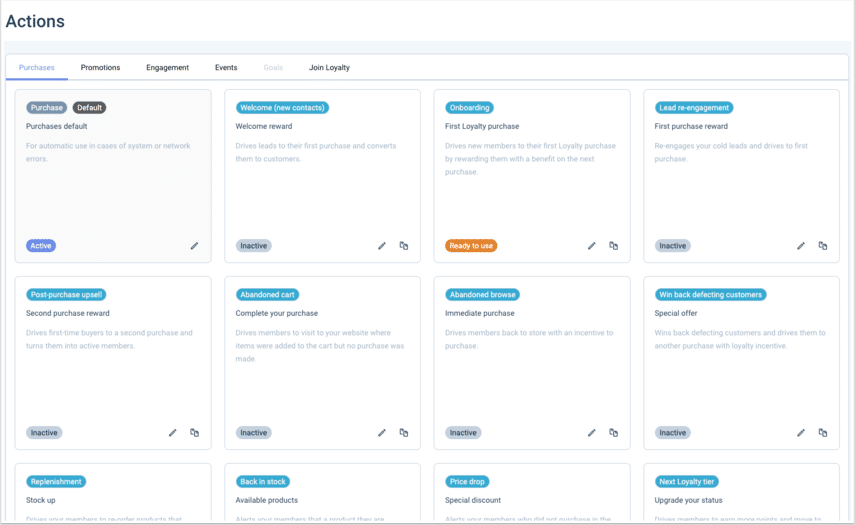The height and width of the screenshot is (525, 855).
Task: Edit the Special offer action
Action: (x=801, y=433)
